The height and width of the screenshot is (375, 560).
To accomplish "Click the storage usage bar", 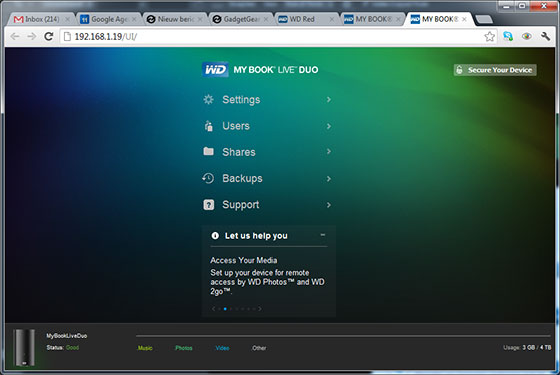I will [343, 336].
